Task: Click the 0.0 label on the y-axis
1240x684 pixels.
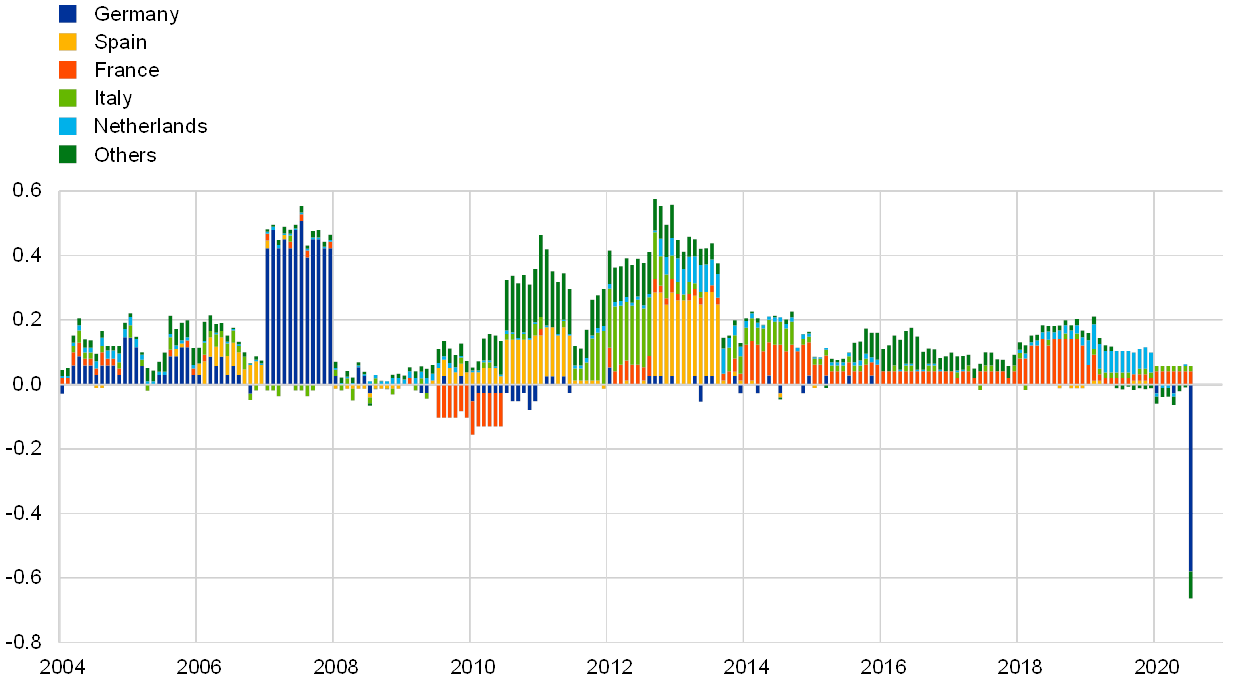Action: point(28,384)
